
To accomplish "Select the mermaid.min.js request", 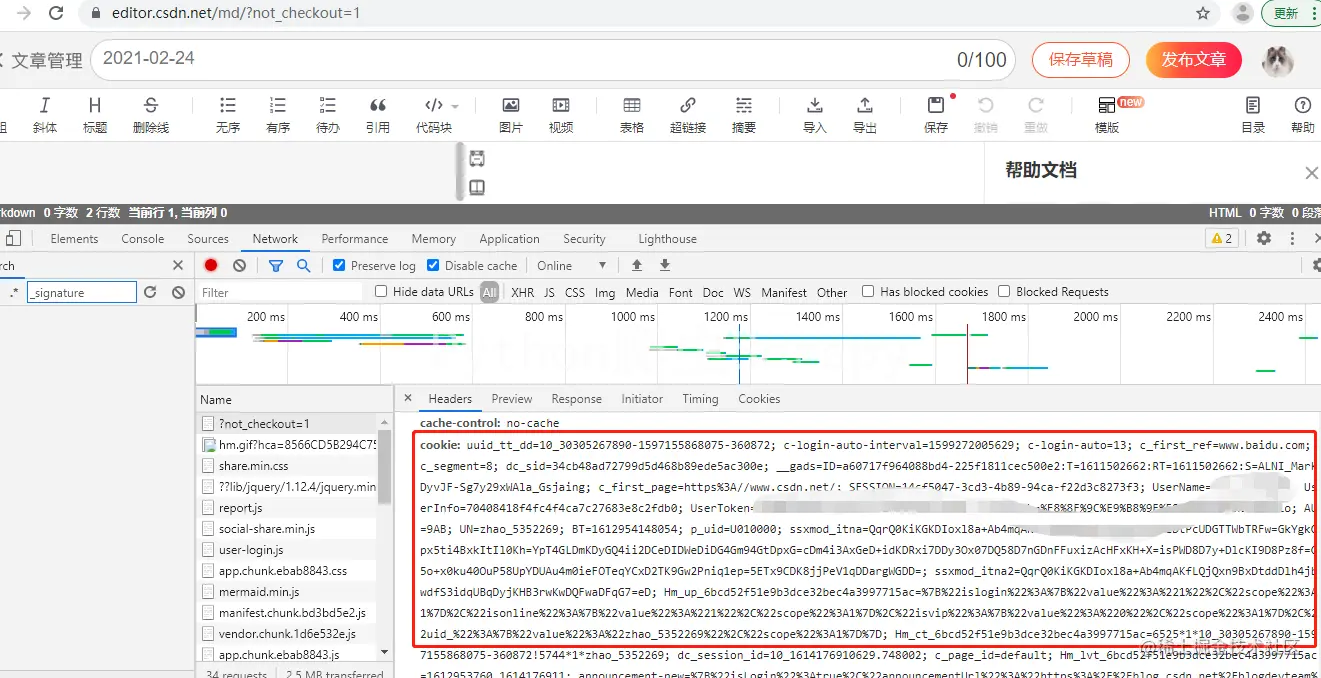I will click(287, 591).
